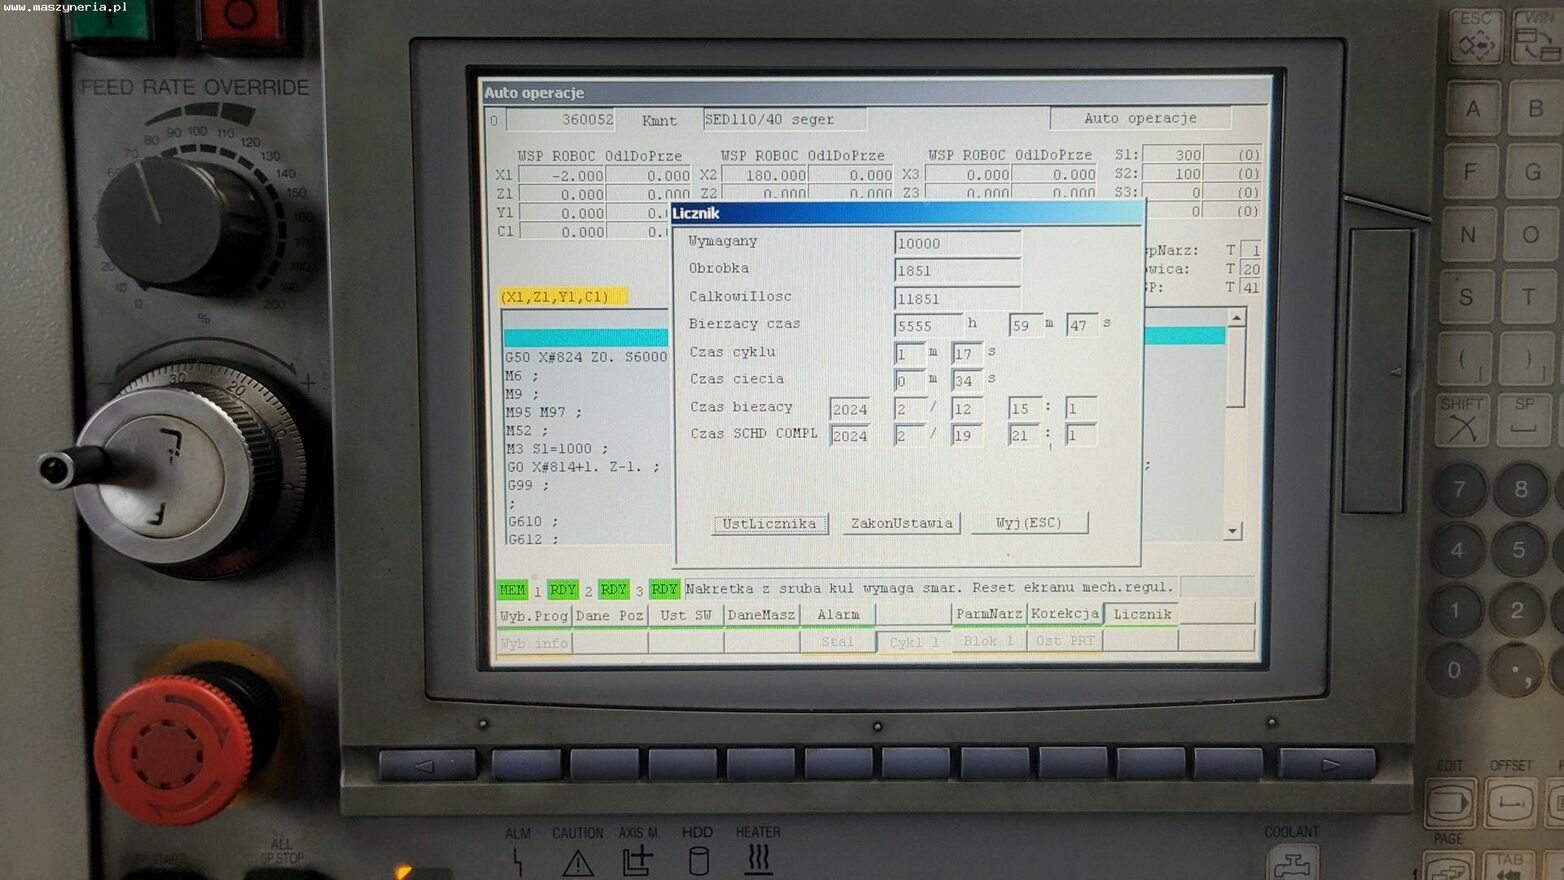1564x880 pixels.
Task: Toggle the Cykl 1 softkey
Action: [x=914, y=642]
